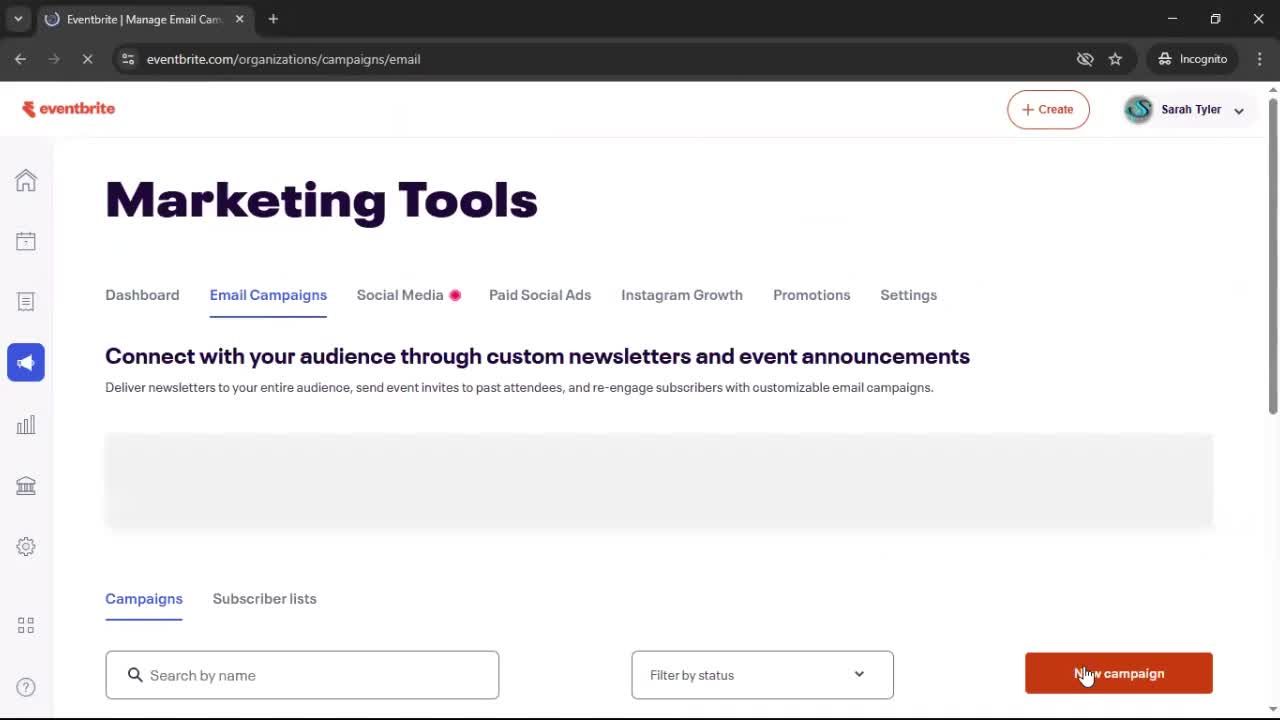
Task: Click the browser back arrow
Action: point(20,59)
